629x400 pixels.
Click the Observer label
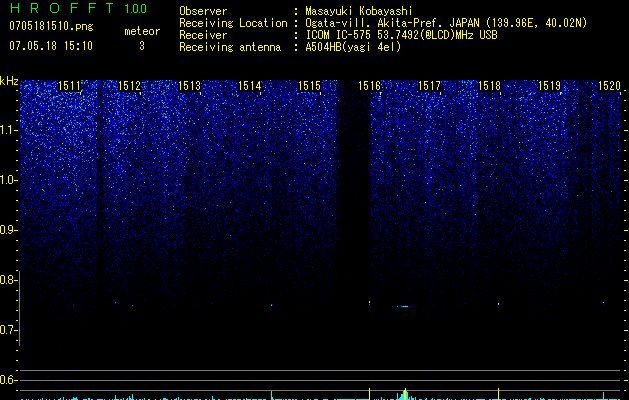203,11
